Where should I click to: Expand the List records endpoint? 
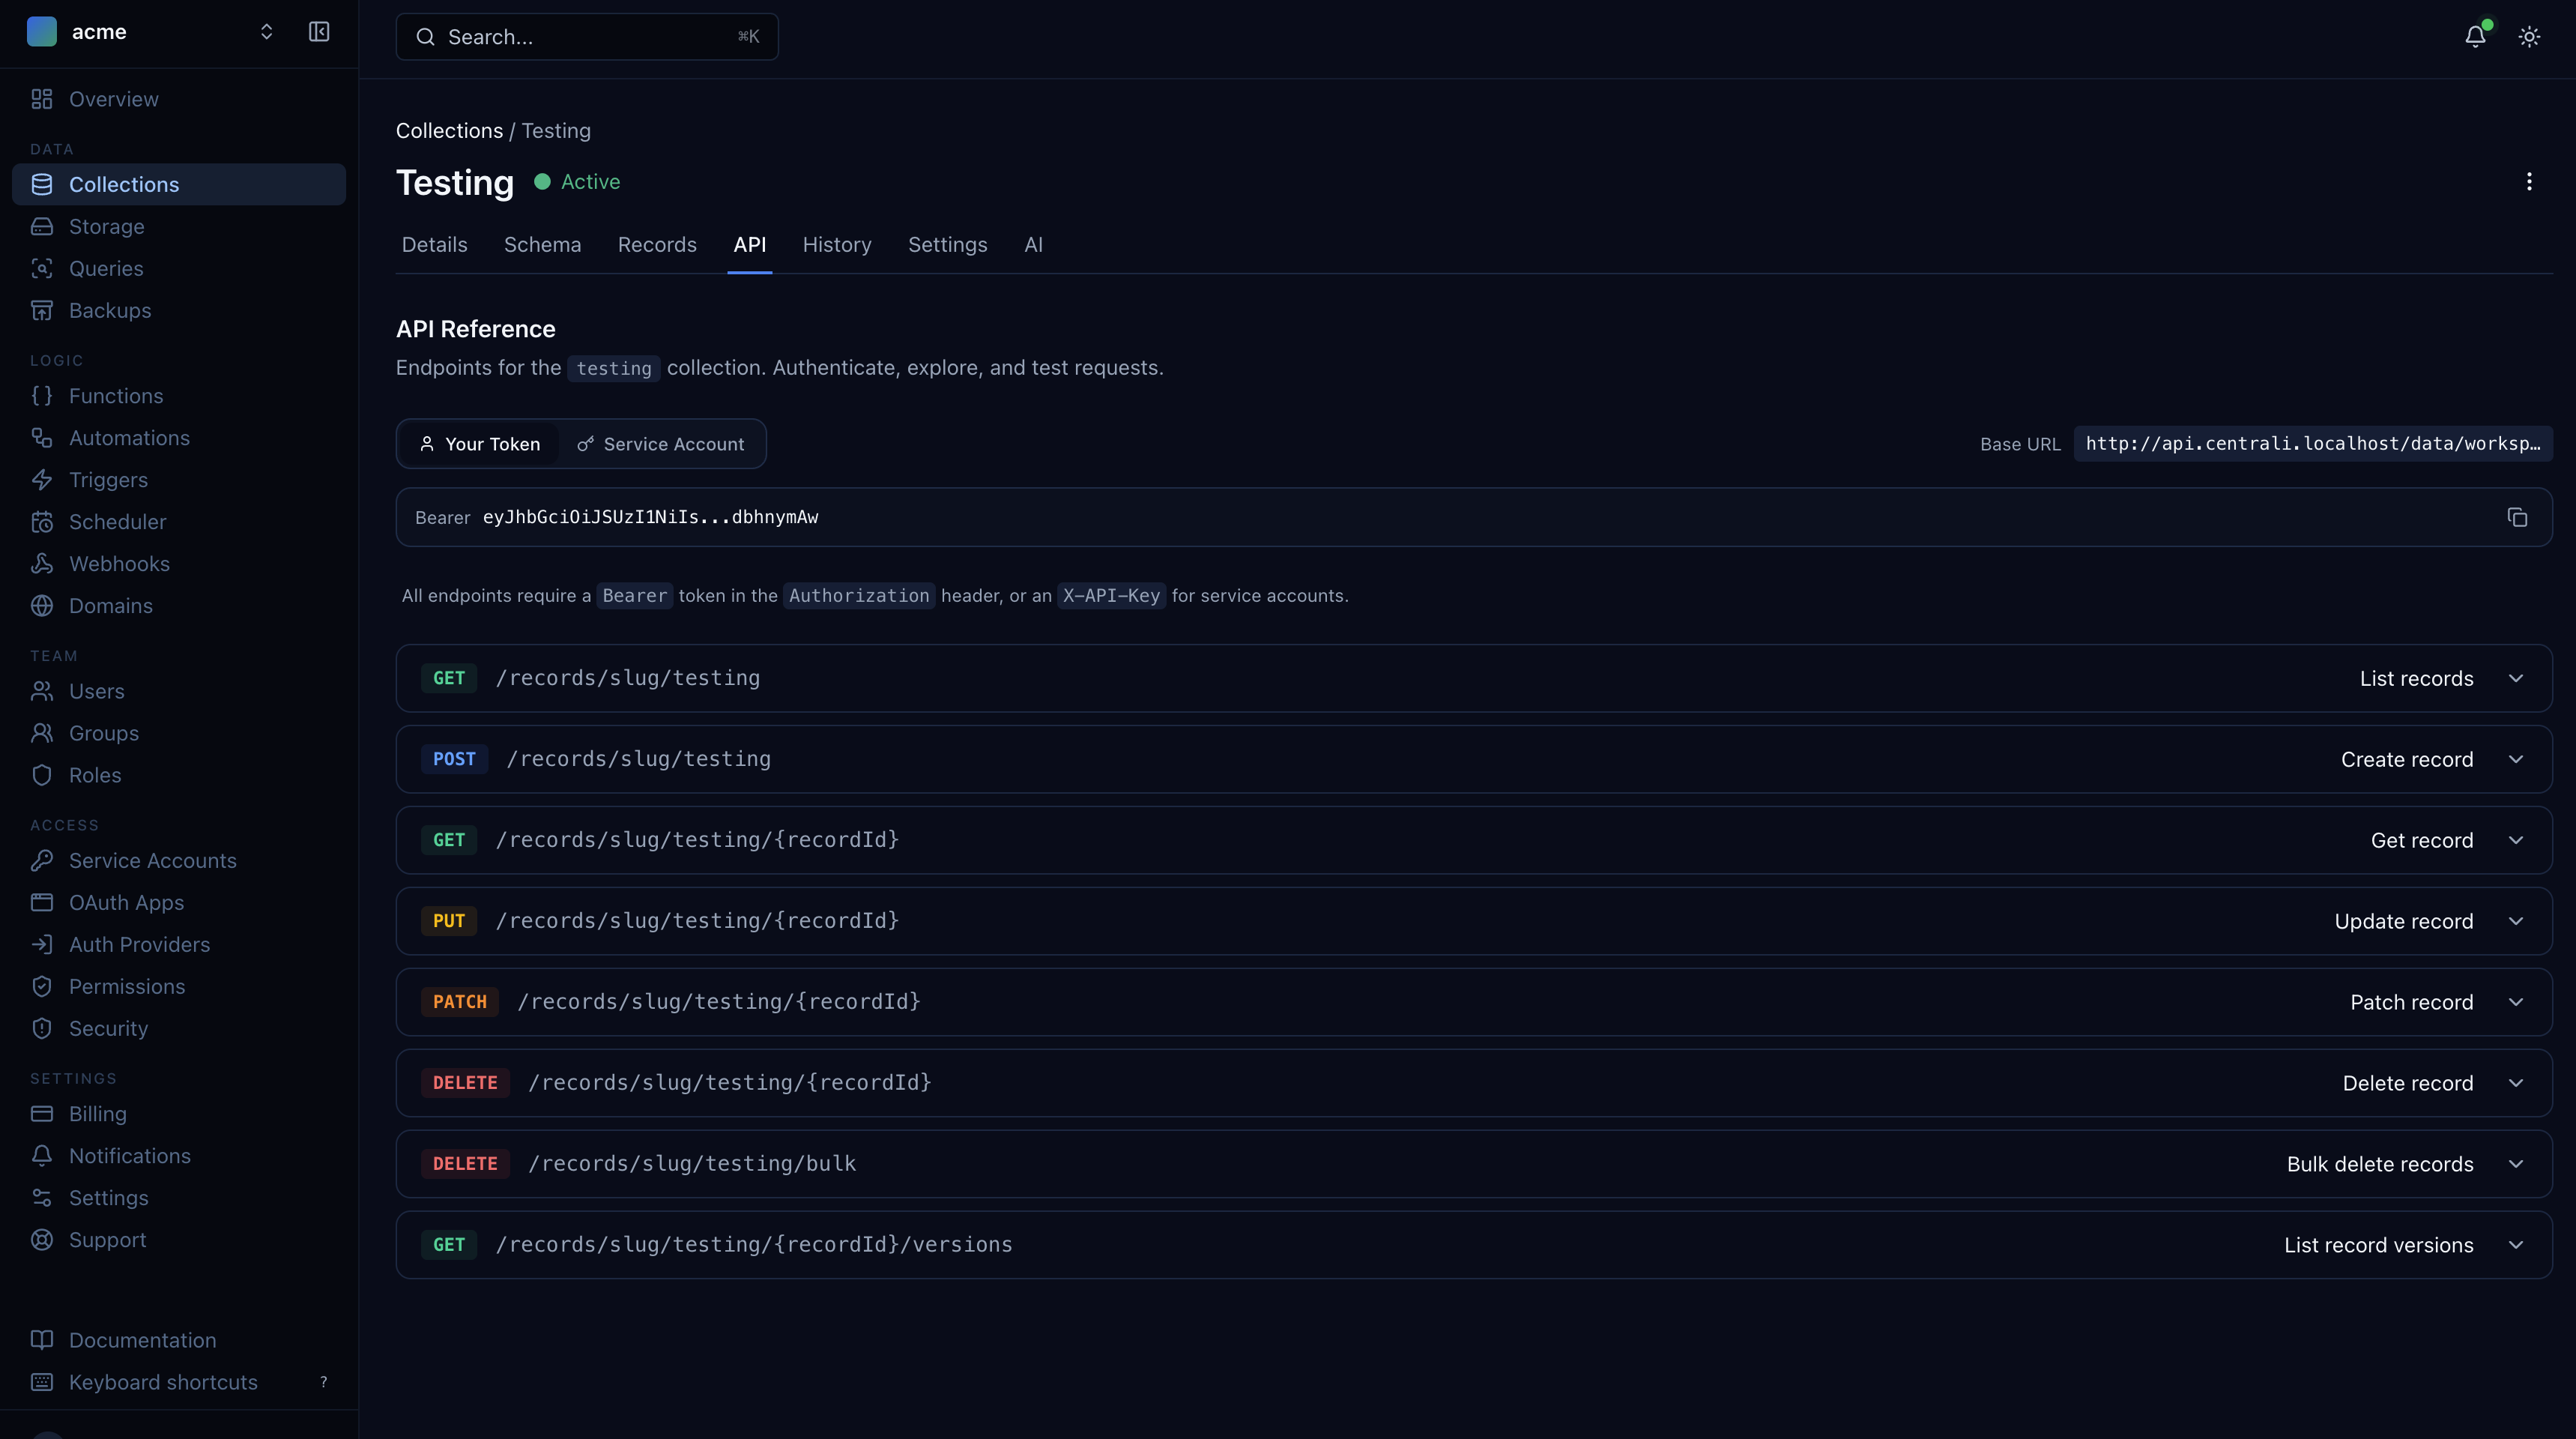(2517, 678)
